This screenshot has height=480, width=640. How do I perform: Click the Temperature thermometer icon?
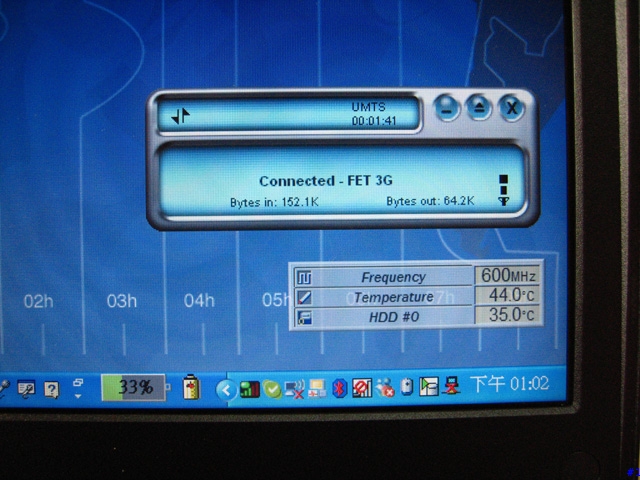click(x=304, y=298)
